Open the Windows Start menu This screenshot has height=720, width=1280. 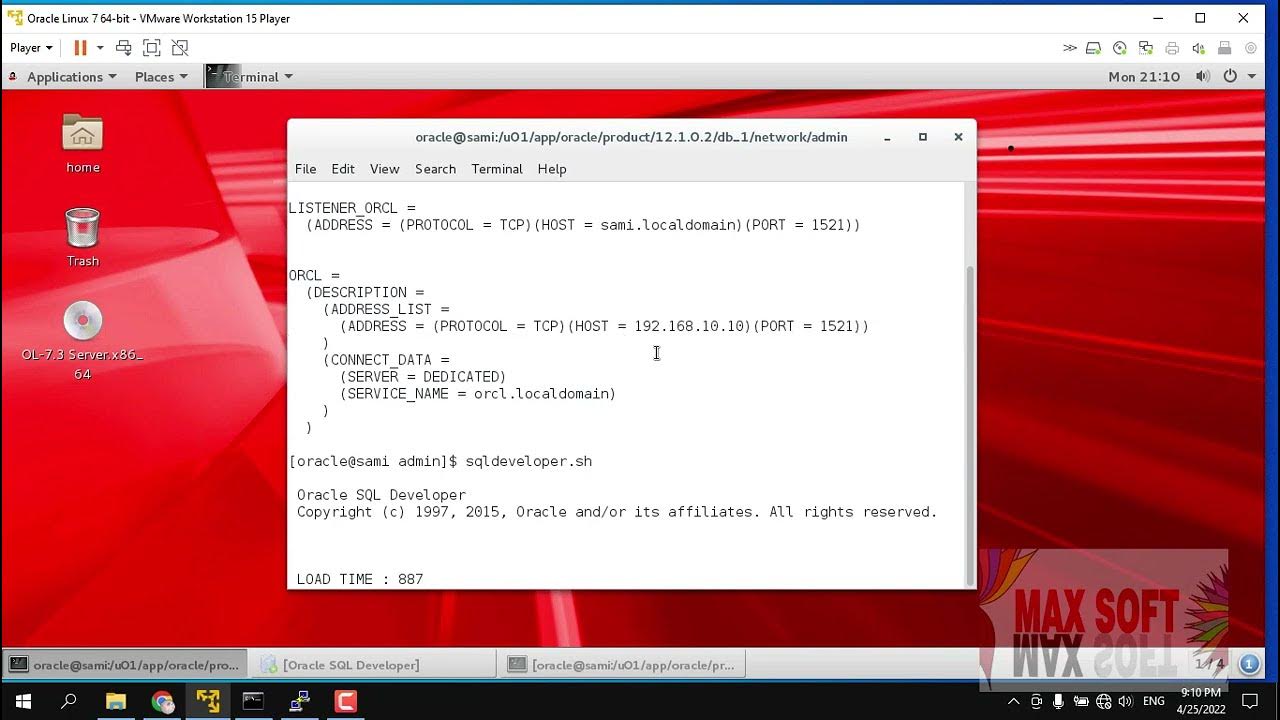point(23,701)
